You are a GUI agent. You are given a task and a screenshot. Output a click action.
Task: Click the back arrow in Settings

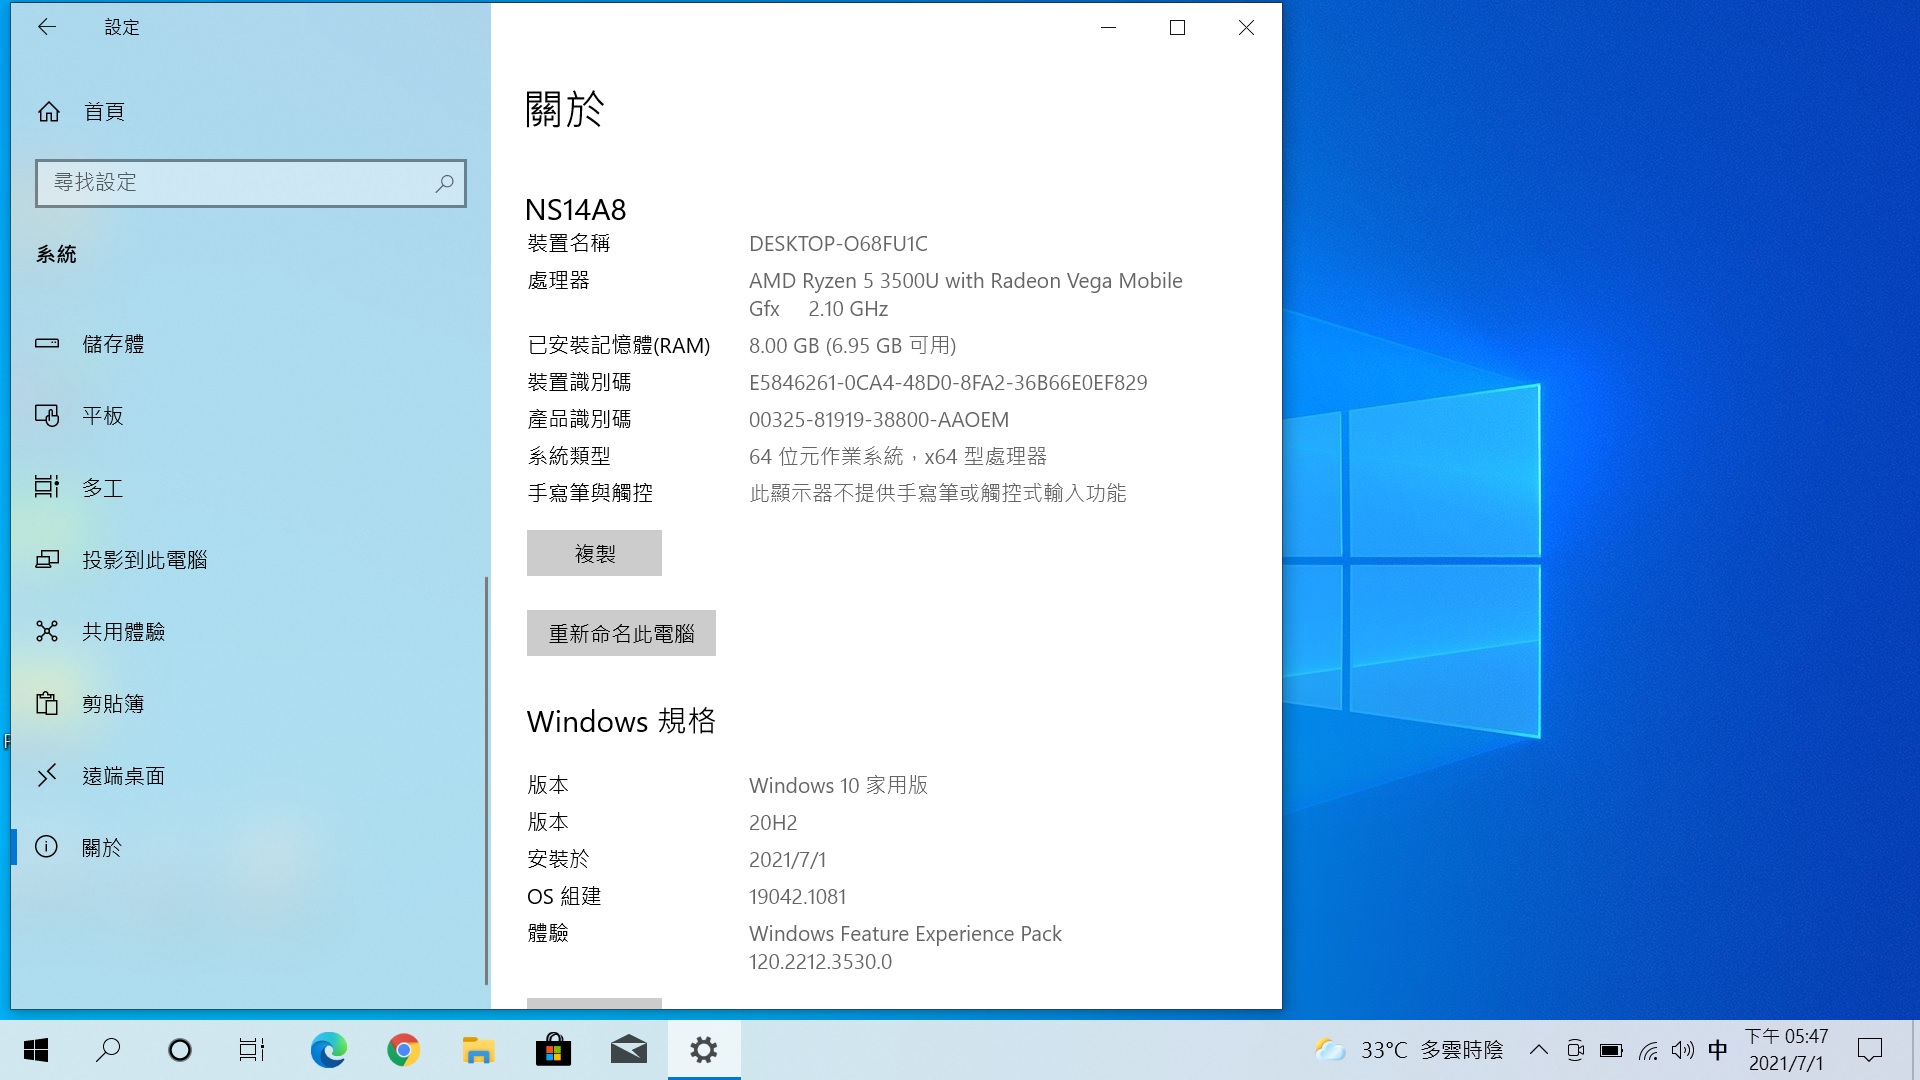[x=46, y=27]
